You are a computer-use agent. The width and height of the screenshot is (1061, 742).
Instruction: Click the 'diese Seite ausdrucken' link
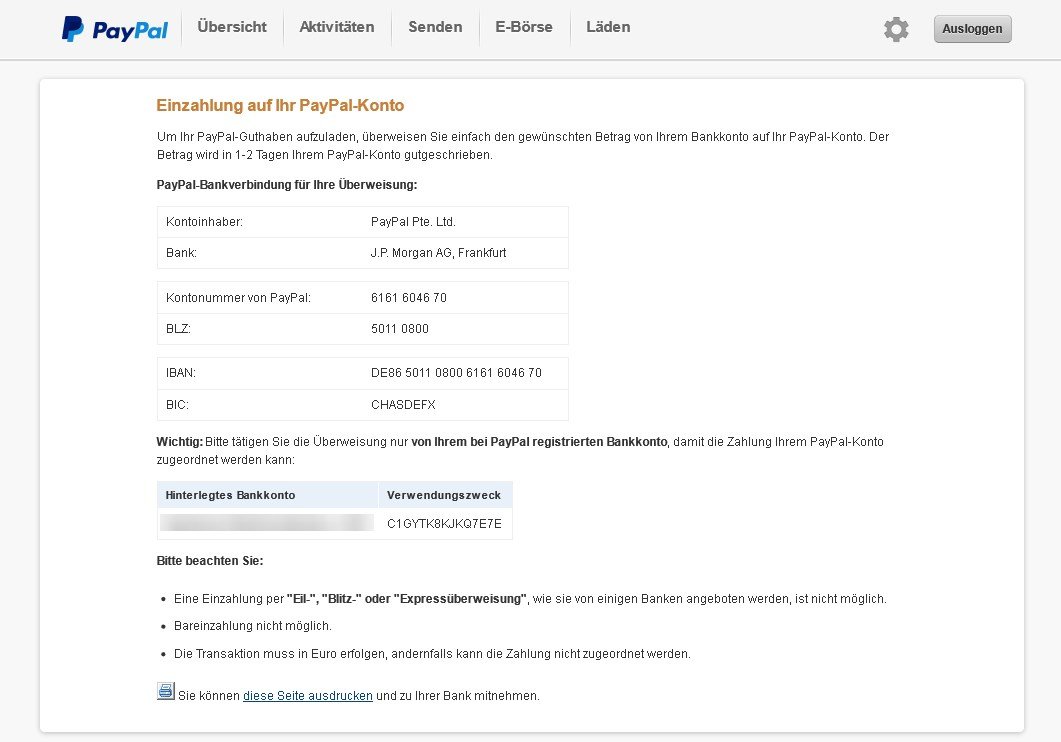(x=308, y=696)
